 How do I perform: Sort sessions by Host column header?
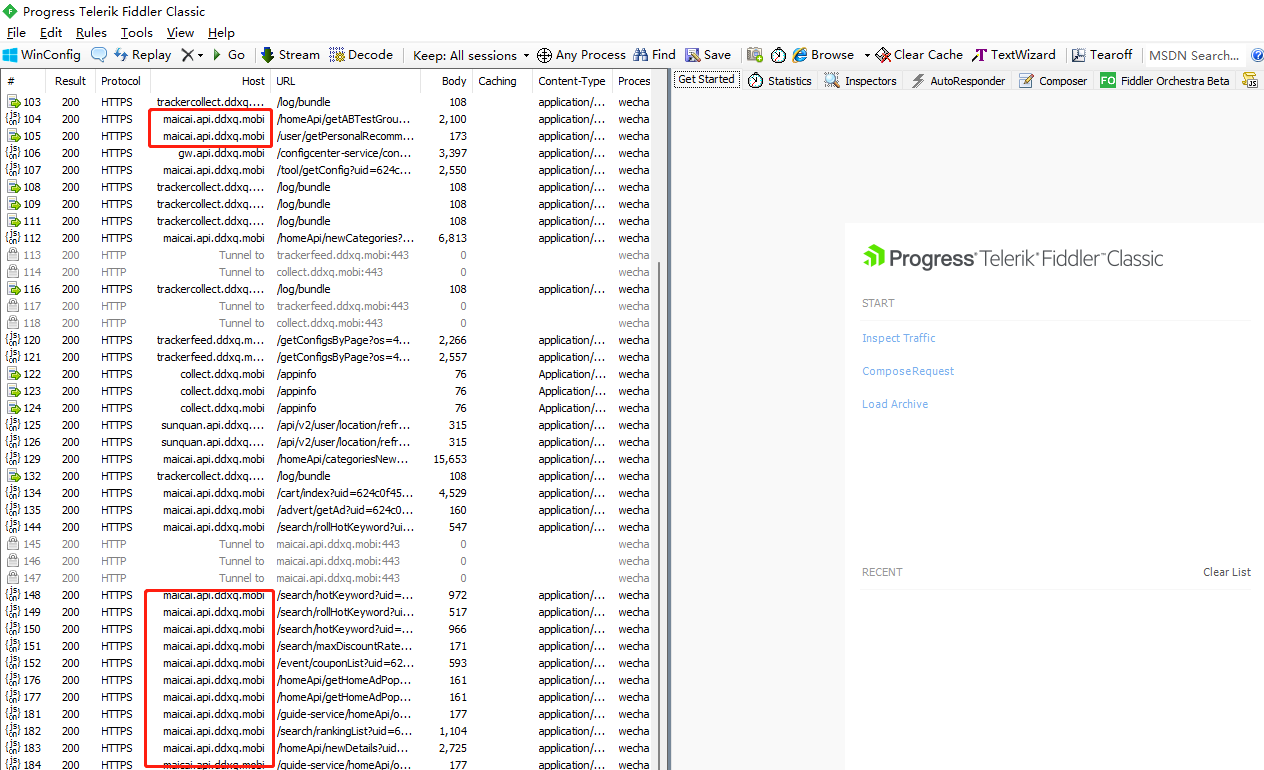click(x=210, y=81)
